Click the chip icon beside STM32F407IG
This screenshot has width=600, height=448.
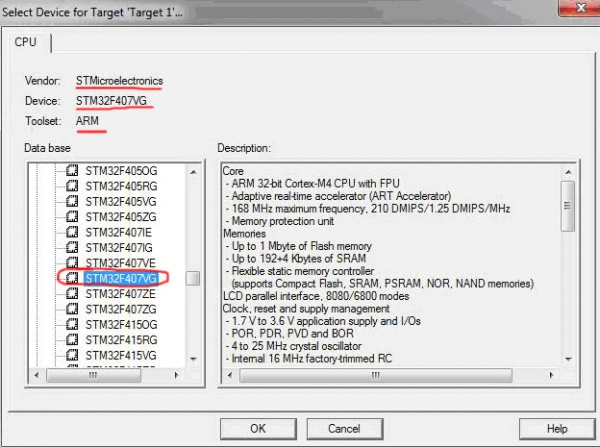(x=72, y=247)
